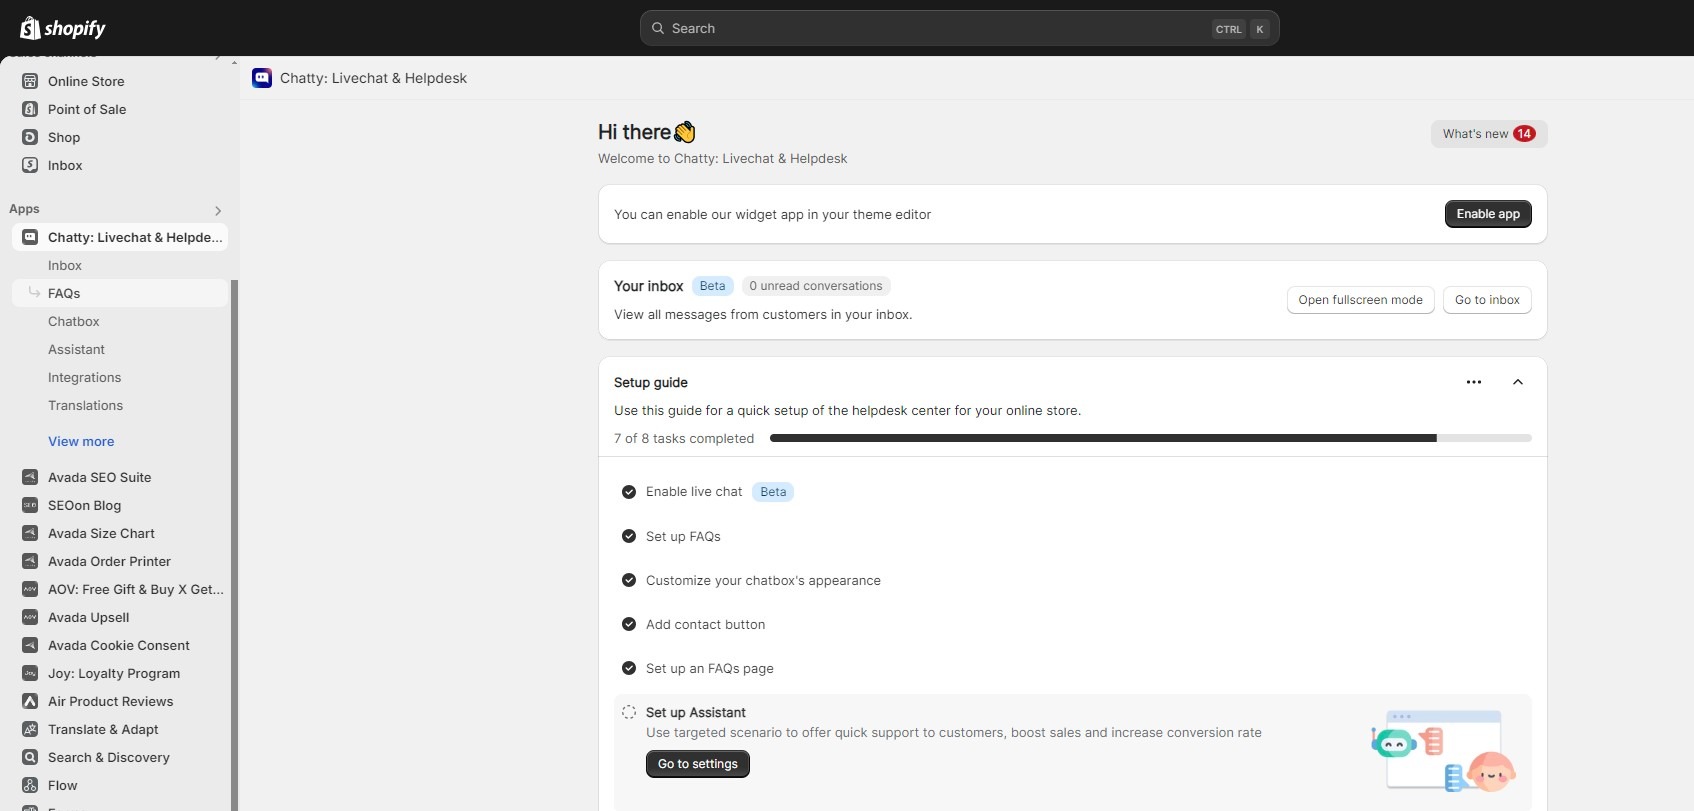Click the View more link
Screen dimensions: 1694x811
click(x=81, y=441)
